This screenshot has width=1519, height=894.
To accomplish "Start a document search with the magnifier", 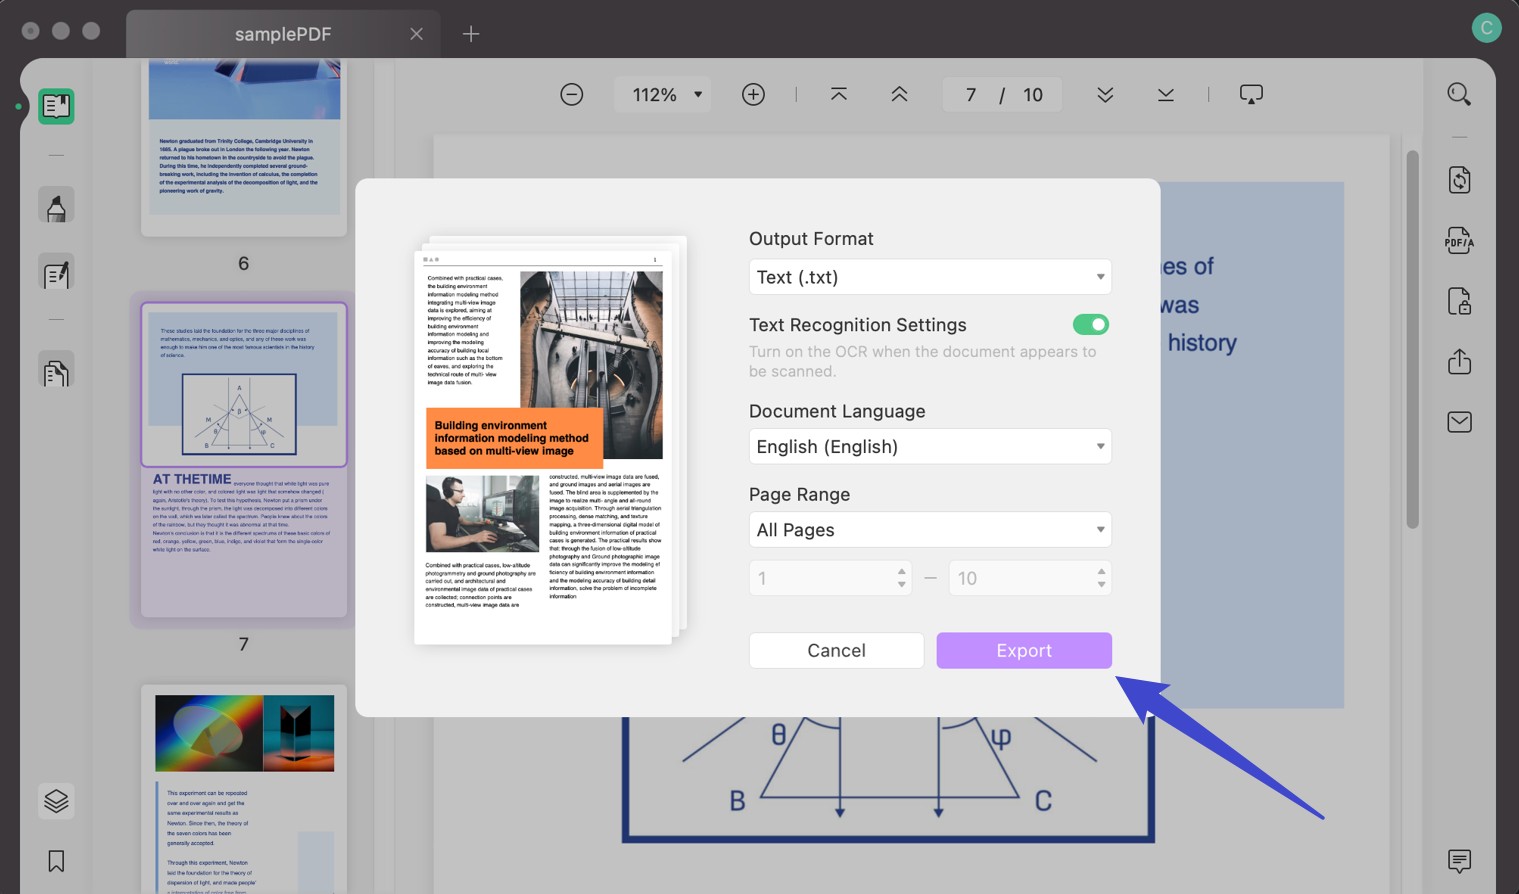I will pyautogui.click(x=1459, y=93).
